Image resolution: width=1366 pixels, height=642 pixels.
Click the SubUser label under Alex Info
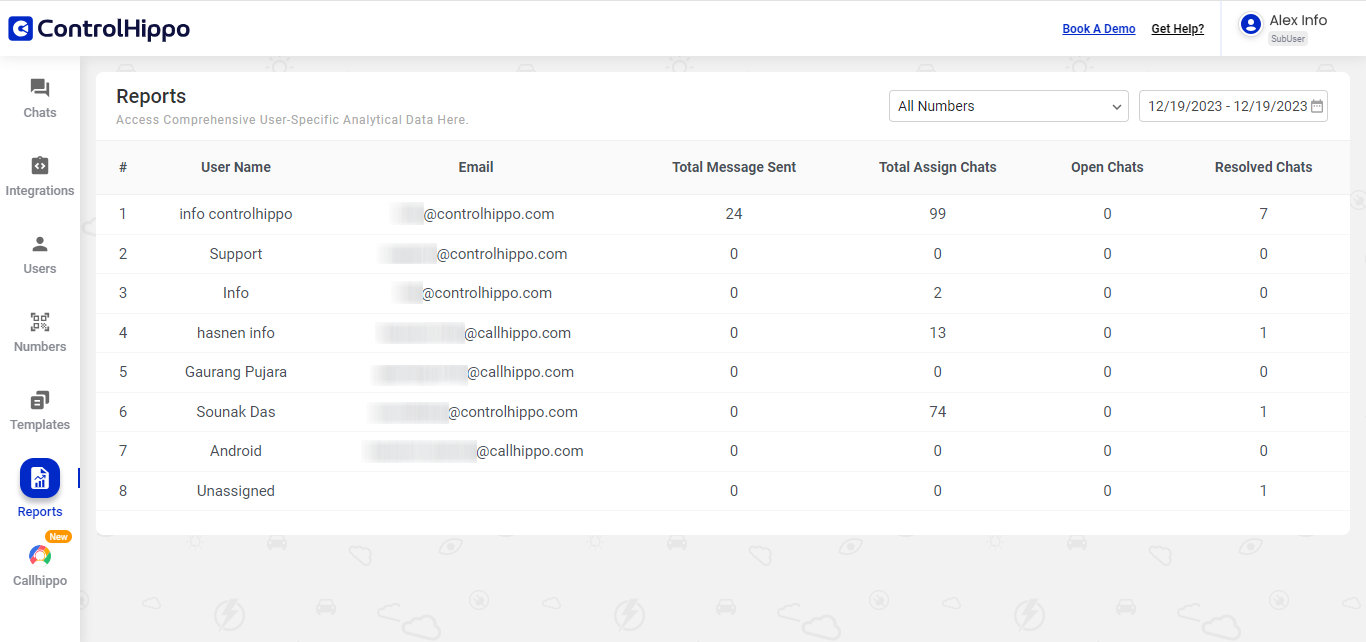tap(1287, 38)
